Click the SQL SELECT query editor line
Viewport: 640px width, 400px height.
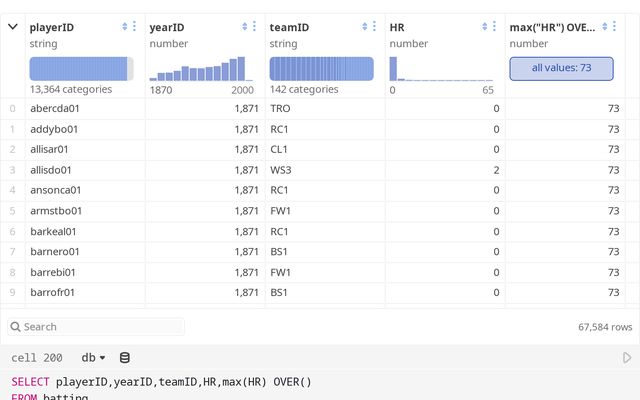[x=160, y=381]
